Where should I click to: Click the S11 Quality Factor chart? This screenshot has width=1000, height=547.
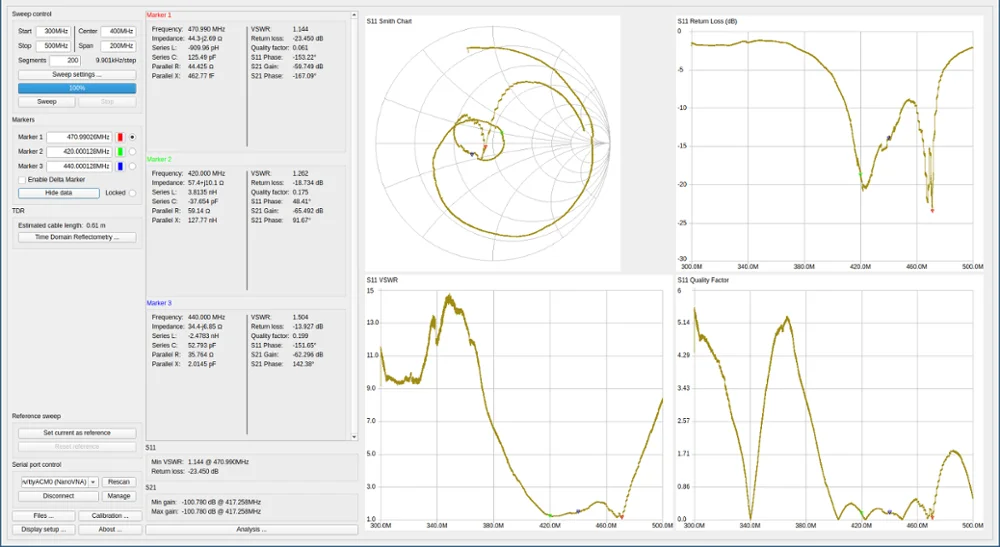829,403
